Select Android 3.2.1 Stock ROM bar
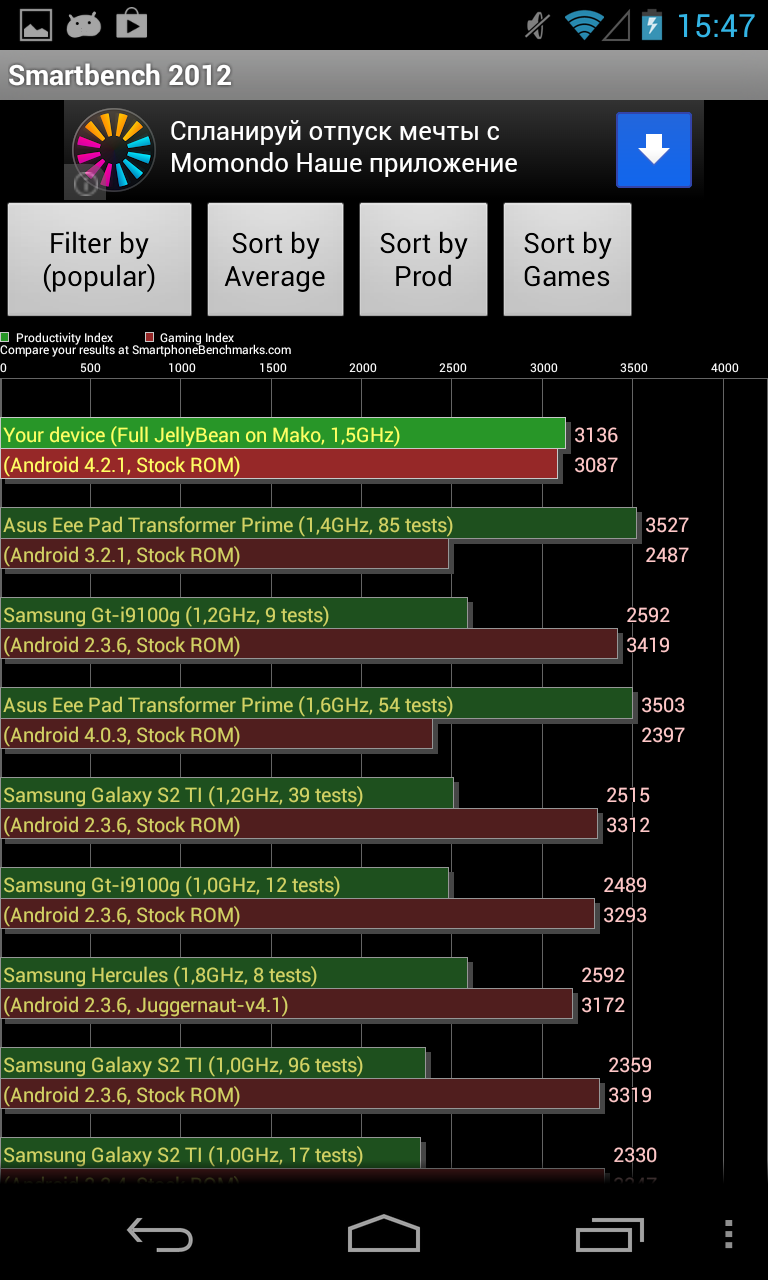This screenshot has width=768, height=1280. pyautogui.click(x=224, y=554)
